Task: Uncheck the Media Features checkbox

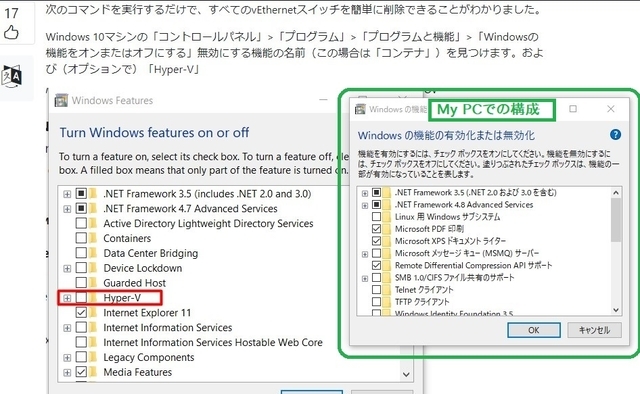Action: point(81,372)
